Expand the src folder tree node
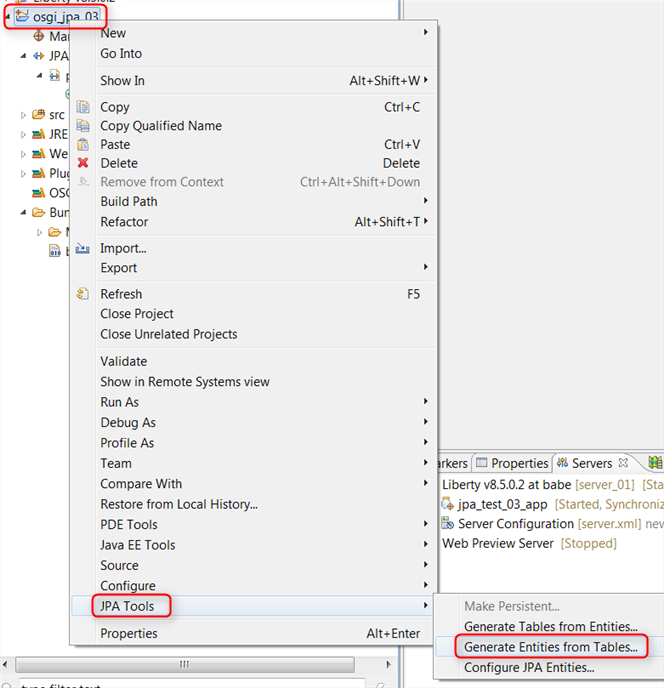Screen dimensions: 664x688 (23, 115)
